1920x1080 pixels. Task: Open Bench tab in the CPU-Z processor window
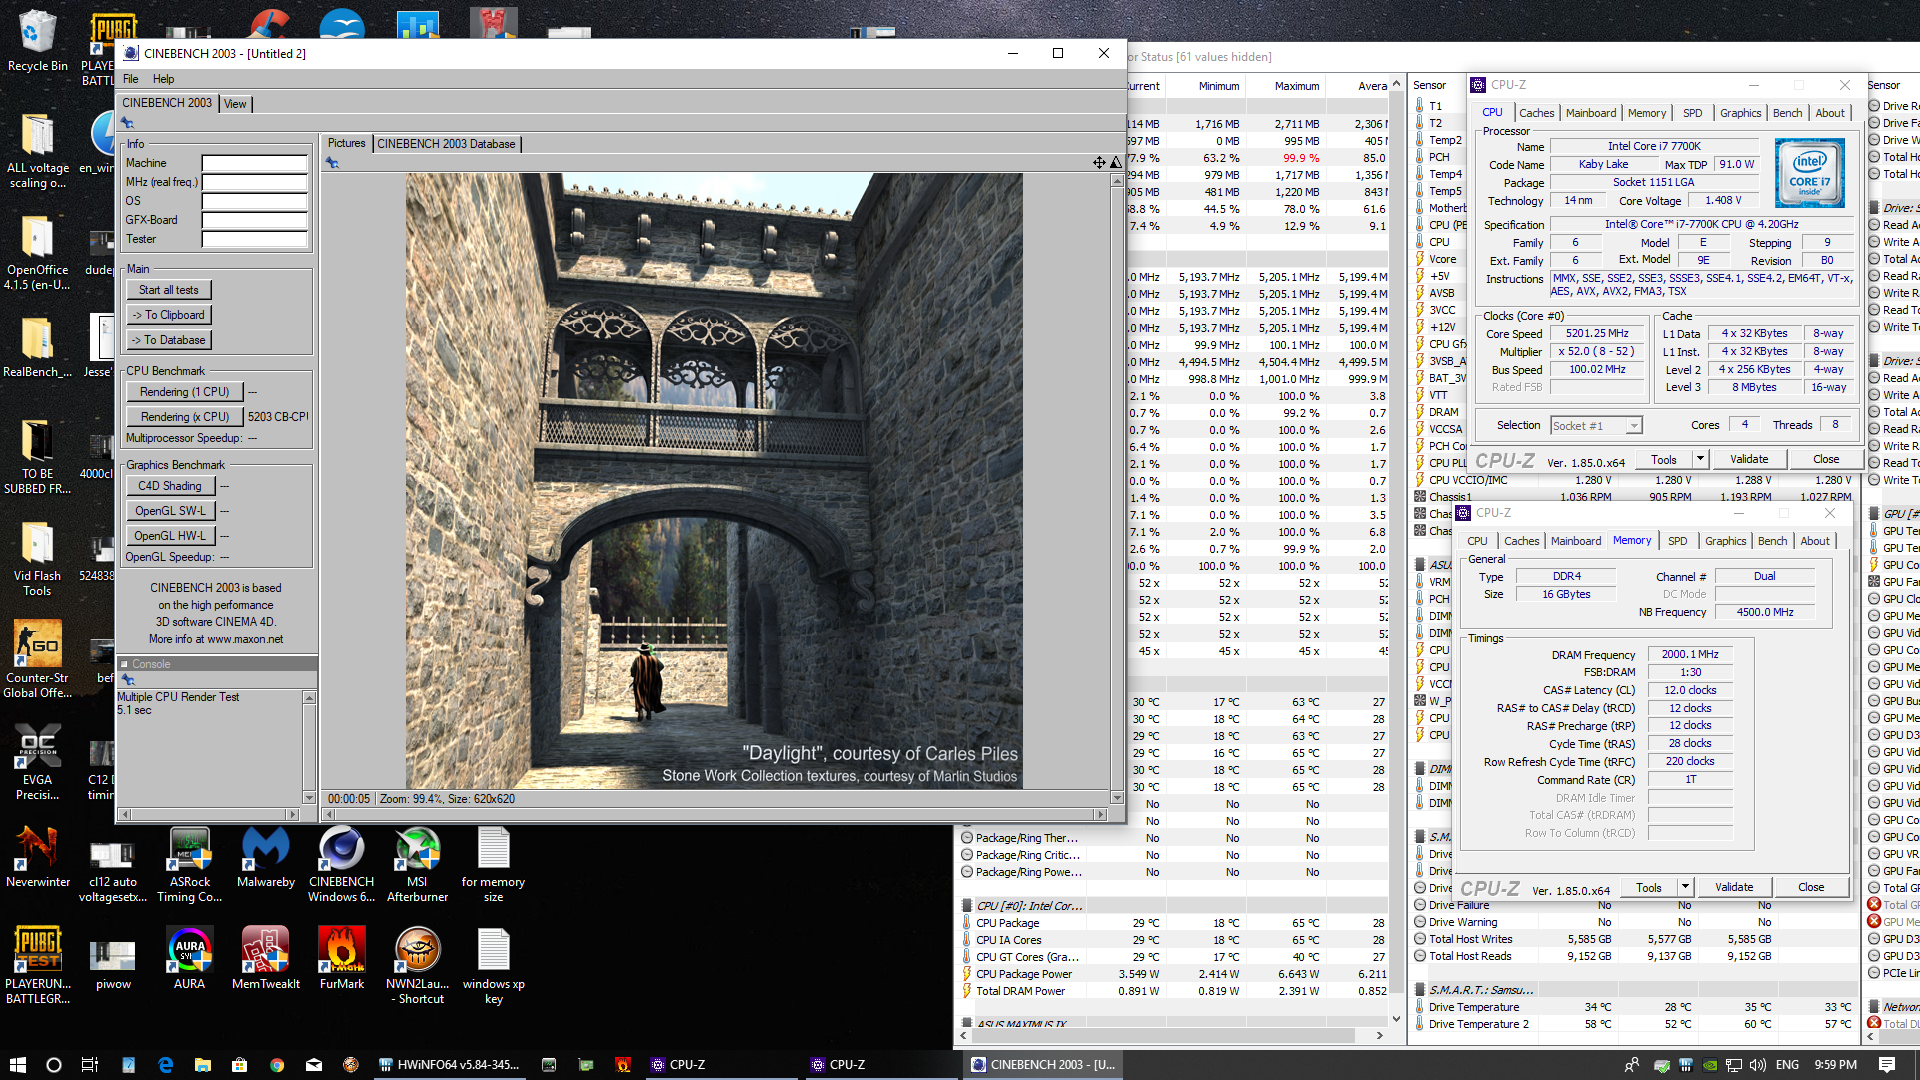[1787, 113]
